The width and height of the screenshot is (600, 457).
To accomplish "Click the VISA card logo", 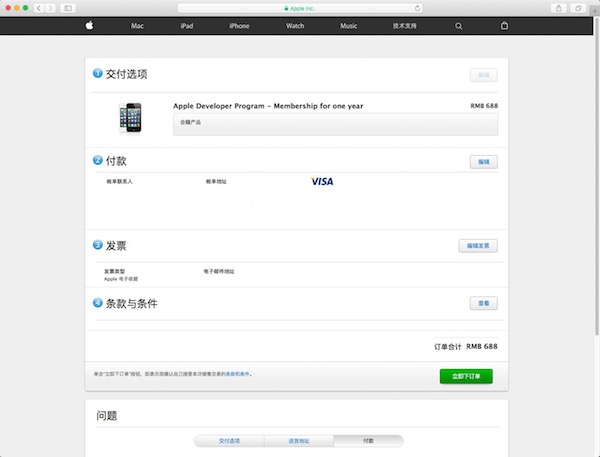I will (x=322, y=181).
